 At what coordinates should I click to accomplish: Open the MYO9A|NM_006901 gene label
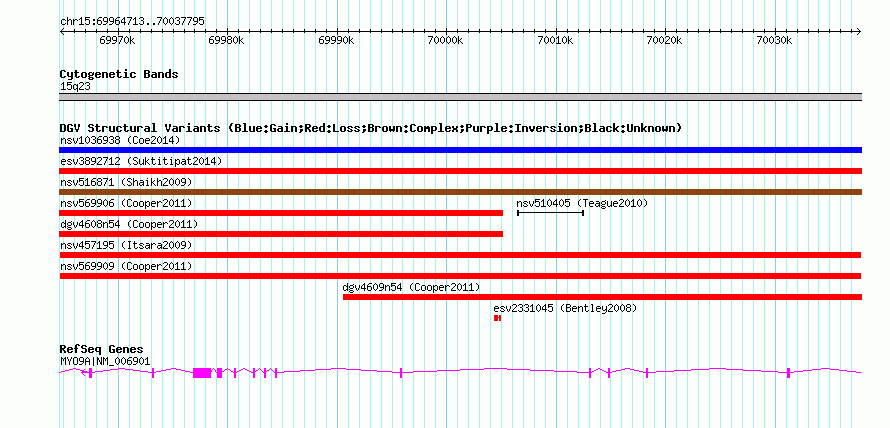click(105, 361)
